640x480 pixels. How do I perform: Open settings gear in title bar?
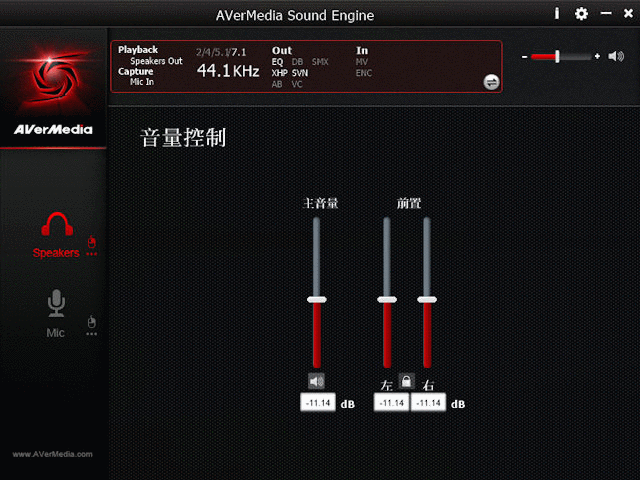click(581, 14)
